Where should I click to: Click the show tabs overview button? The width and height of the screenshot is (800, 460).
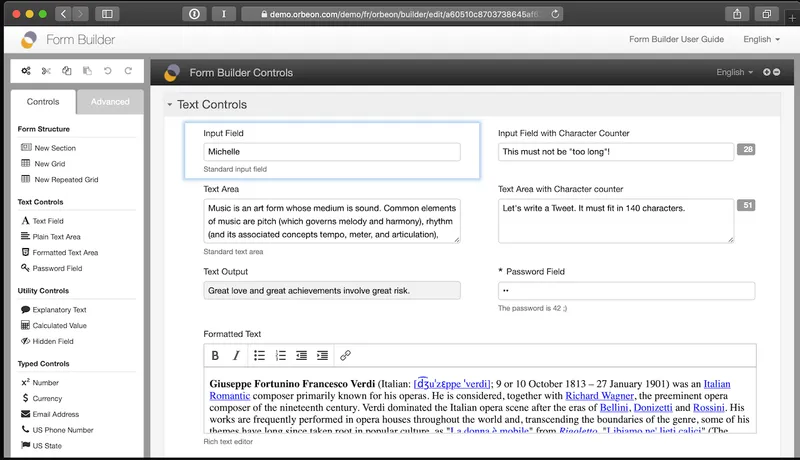766,14
